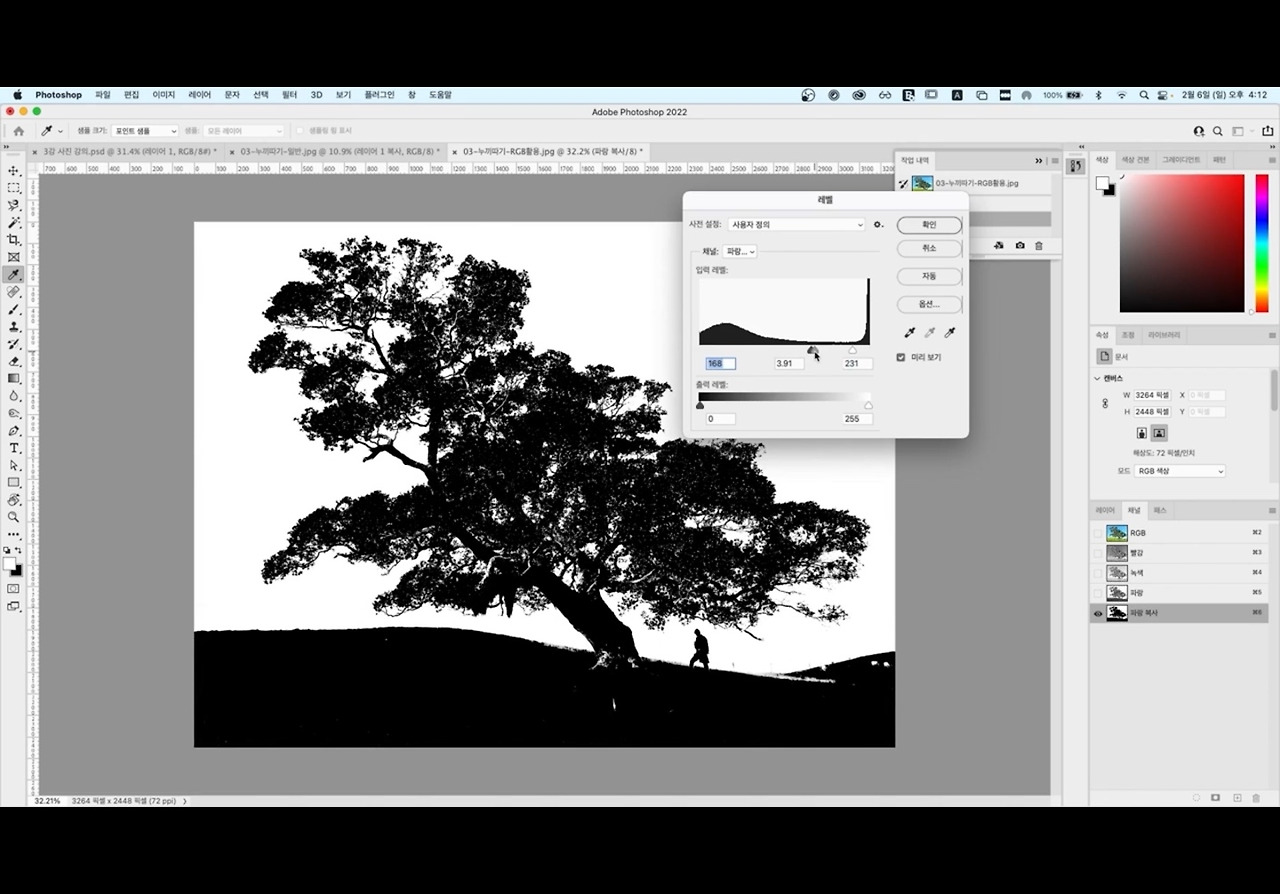This screenshot has height=894, width=1280.
Task: Select the Rectangular Marquee tool
Action: (x=14, y=188)
